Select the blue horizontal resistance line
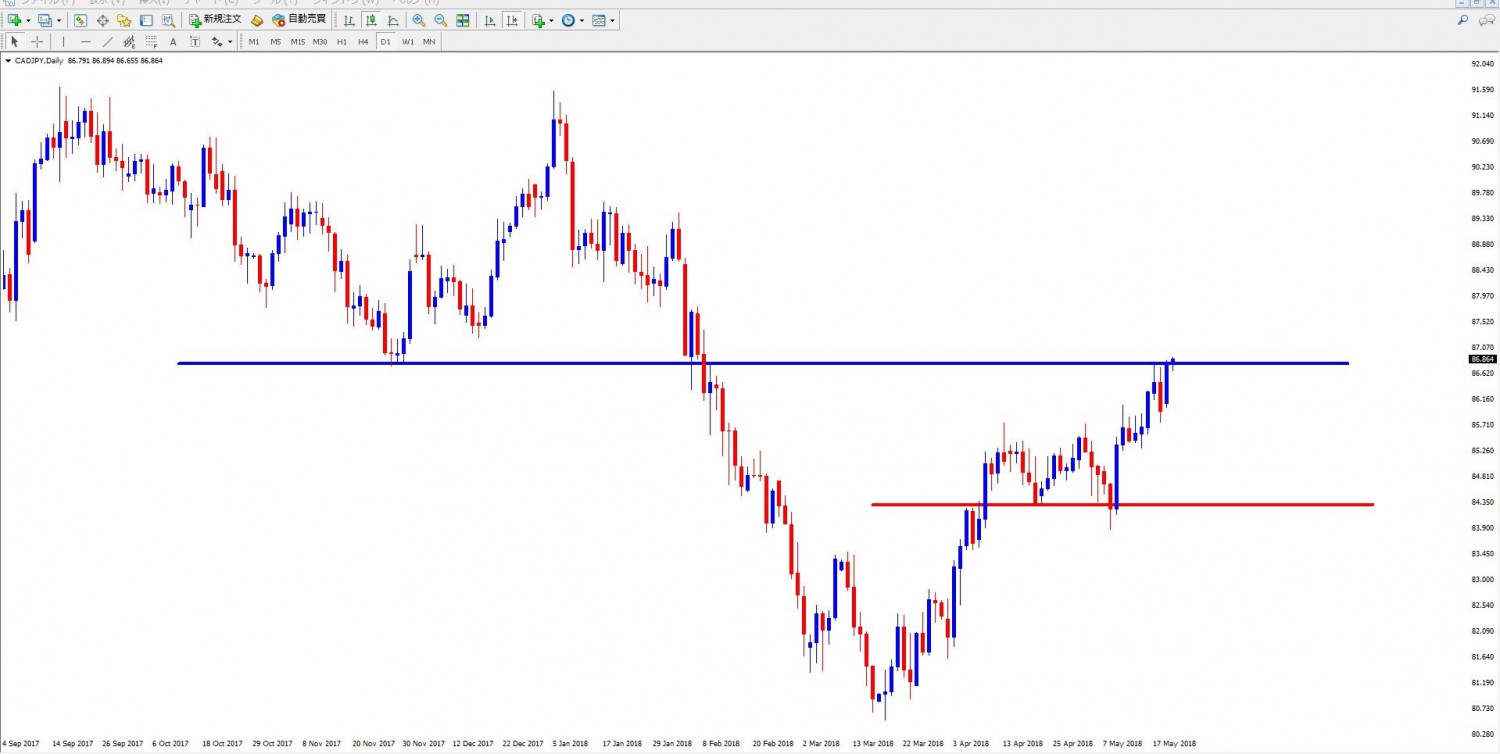The image size is (1500, 754). click(x=762, y=363)
